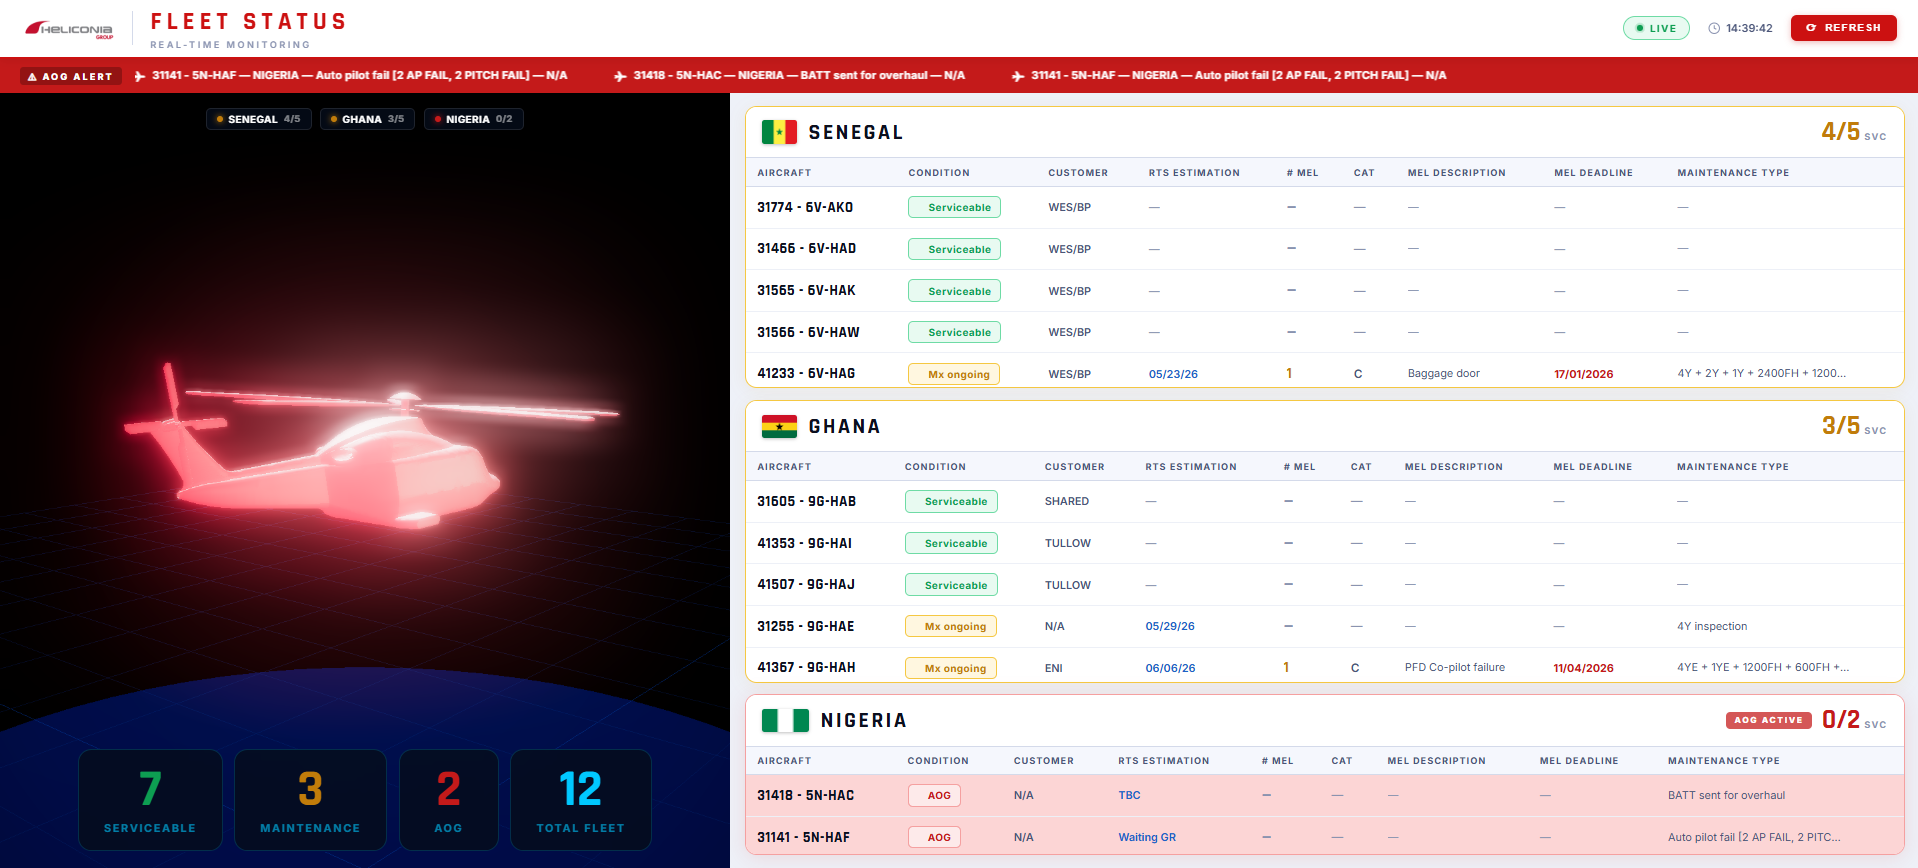Click the clock icon beside 14:39:42

click(x=1714, y=28)
